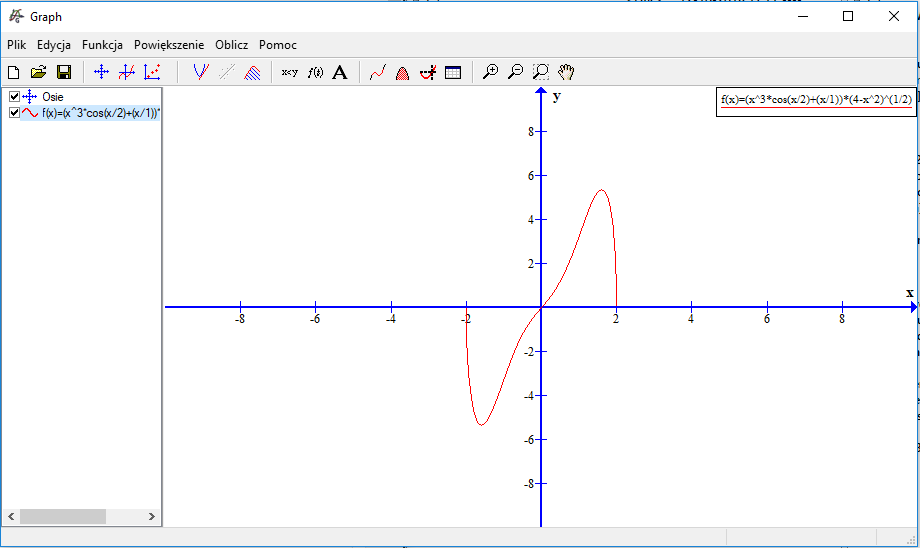Click the right arrow of horizontal scrollbar

point(152,517)
